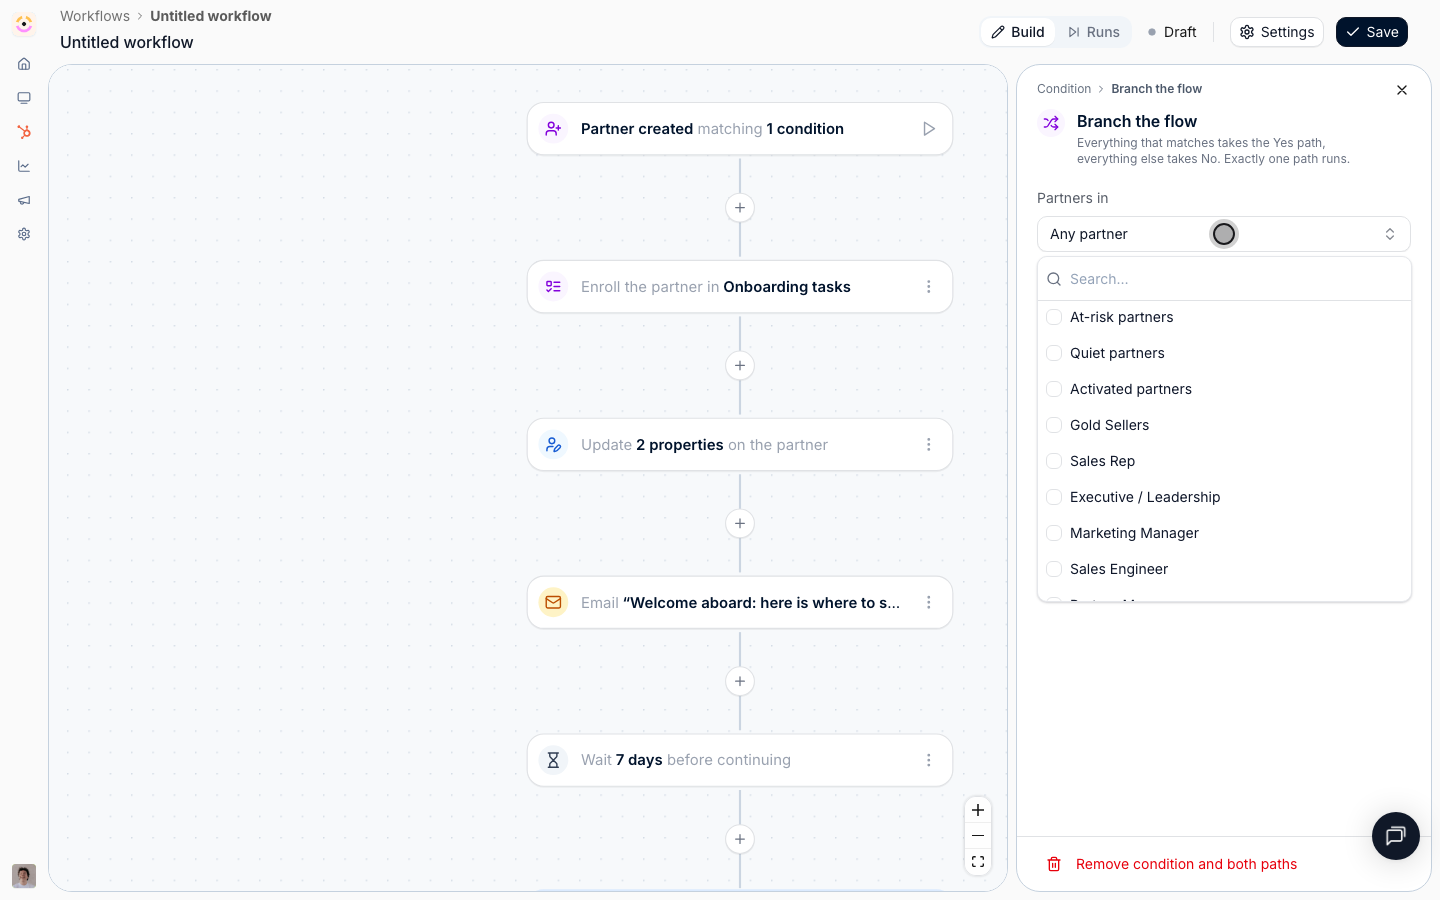
Task: Open options menu on Enroll partner step
Action: 929,287
